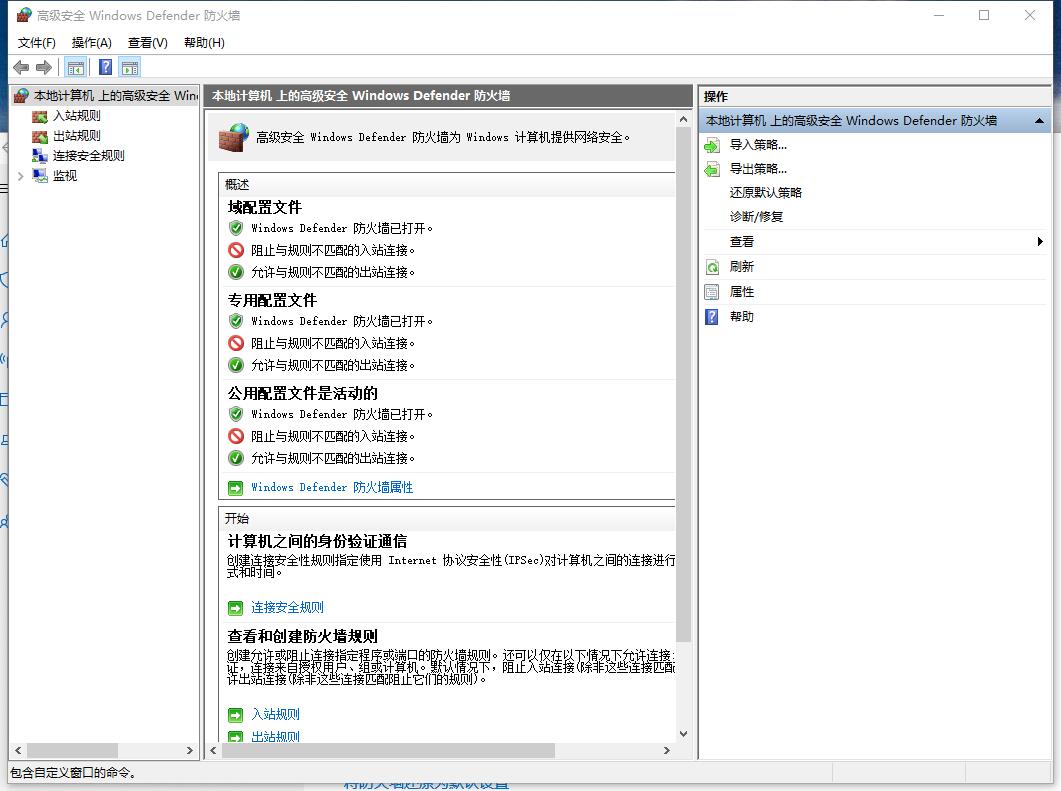This screenshot has height=791, width=1061.
Task: Open the 连接安全规则 link in center pane
Action: tap(287, 608)
